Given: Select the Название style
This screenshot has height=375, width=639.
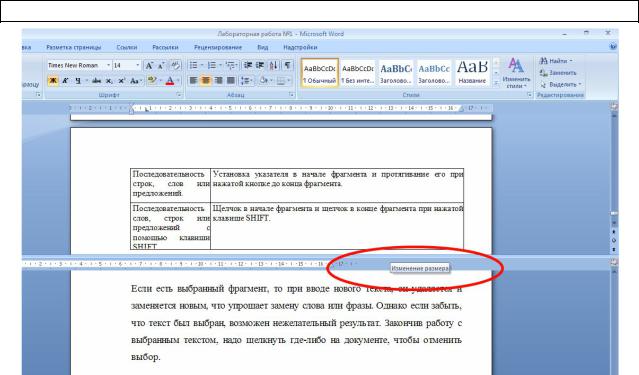Looking at the screenshot, I should pyautogui.click(x=472, y=73).
